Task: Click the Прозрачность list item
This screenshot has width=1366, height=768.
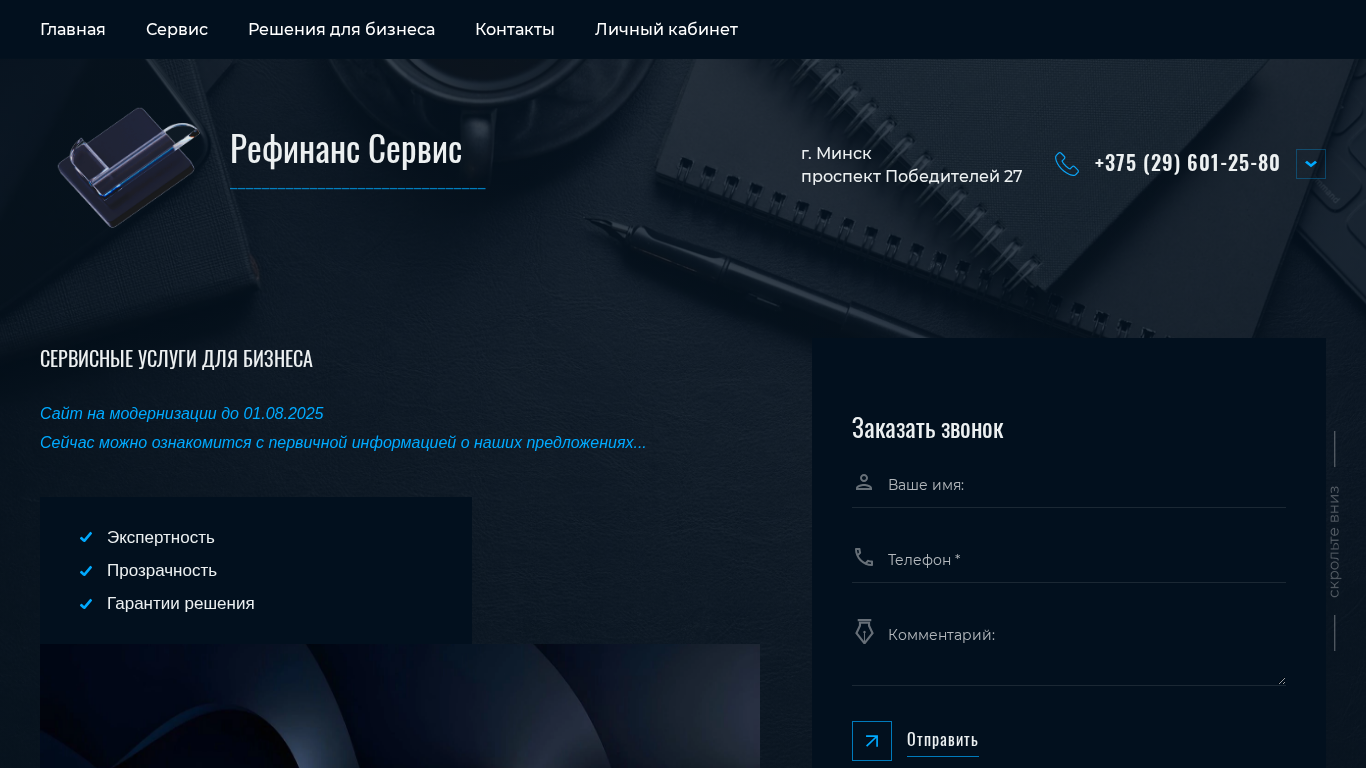Action: (162, 570)
